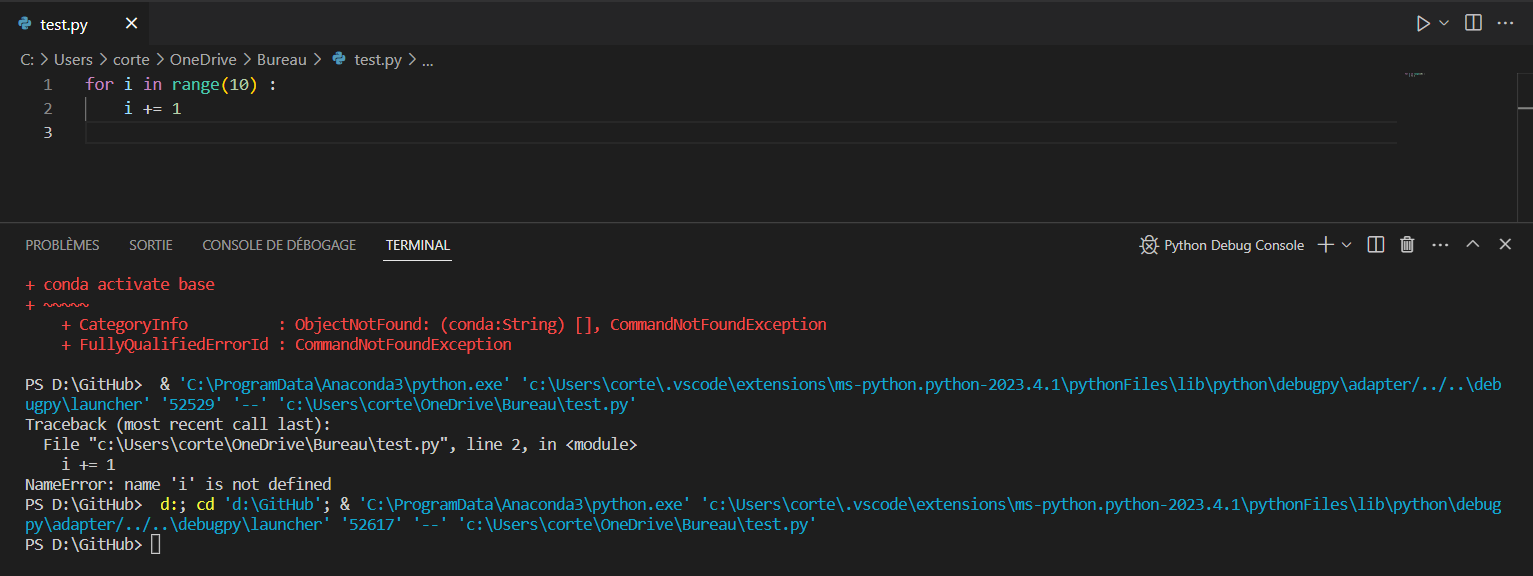Switch to the PROBLÈMES panel tab

click(62, 245)
